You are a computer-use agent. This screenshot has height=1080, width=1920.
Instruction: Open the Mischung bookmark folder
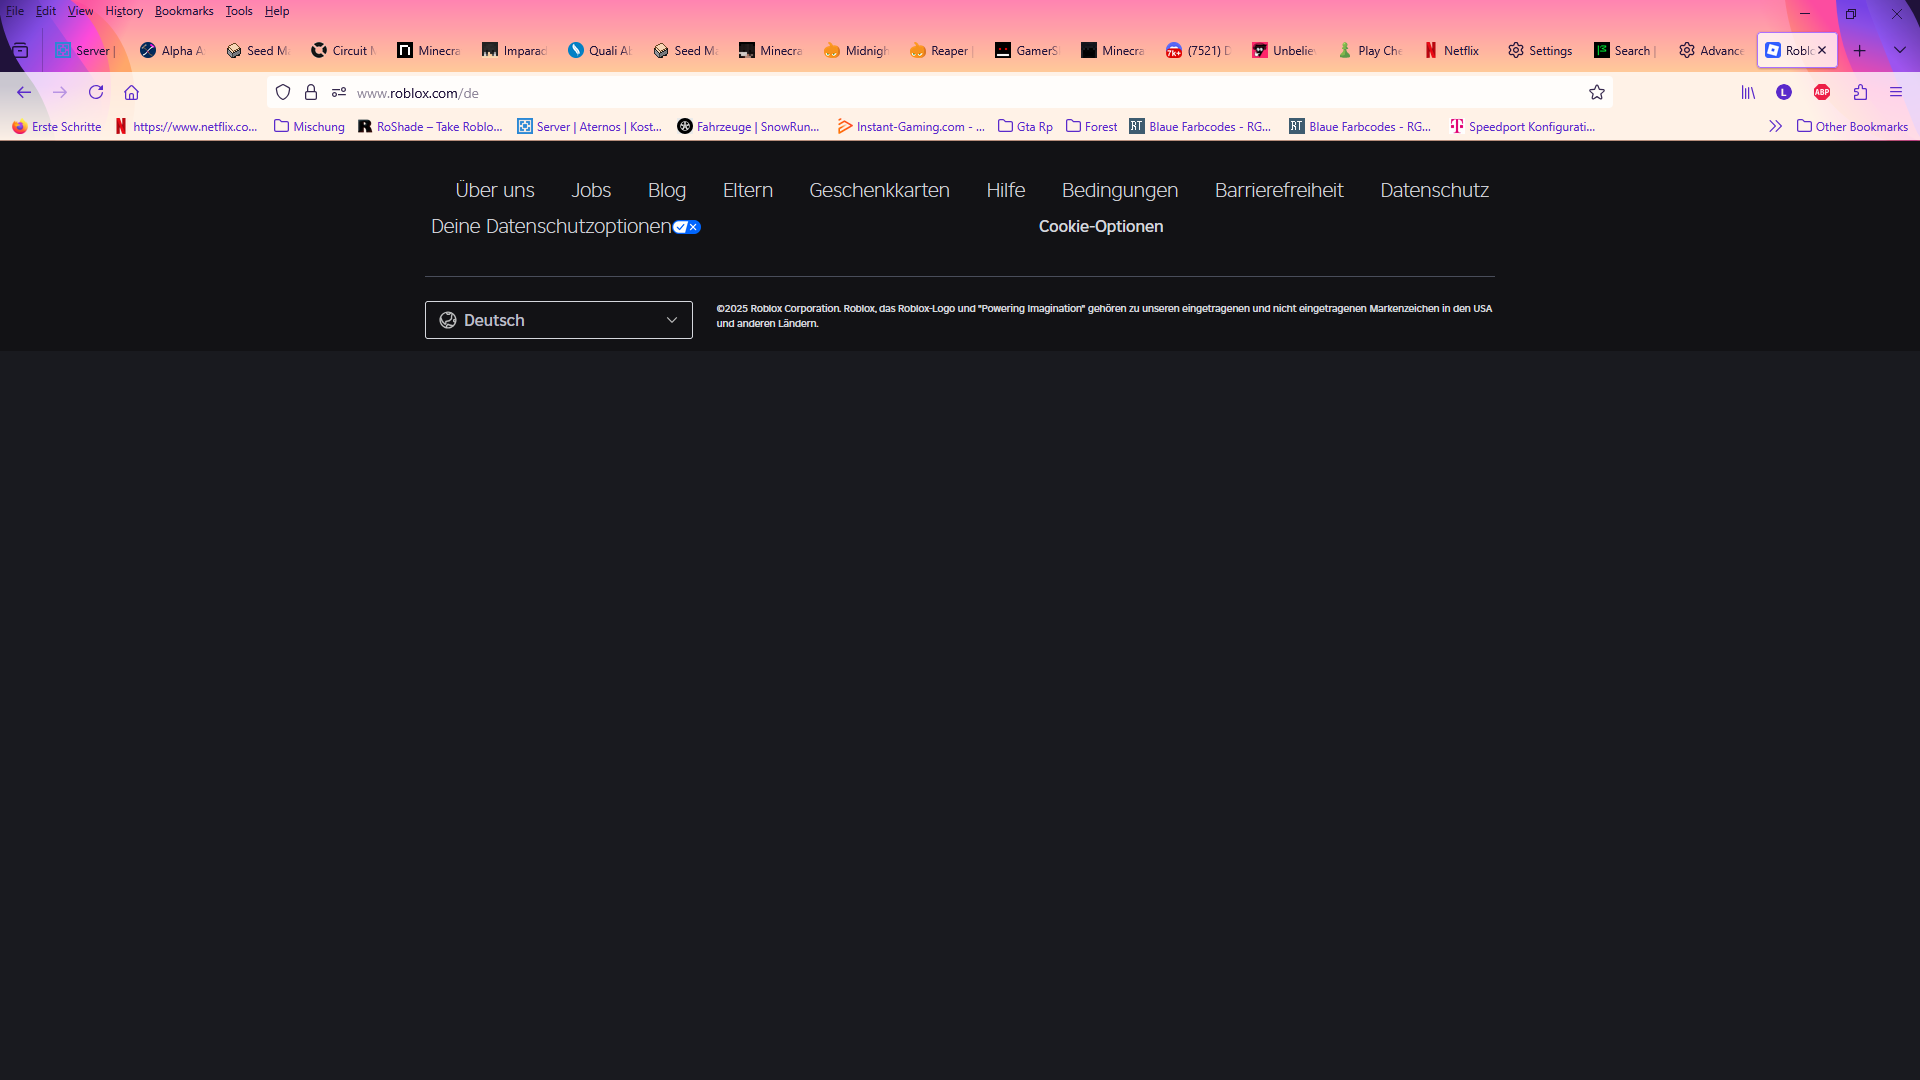tap(309, 126)
